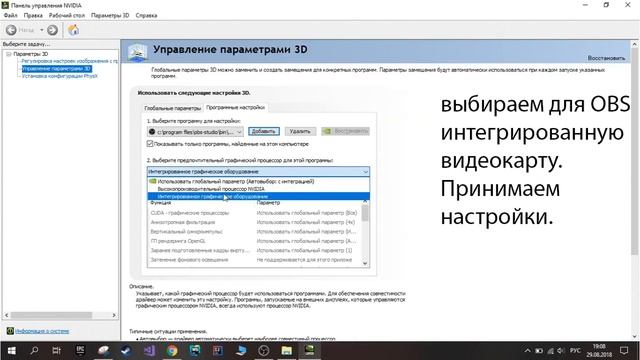The height and width of the screenshot is (360, 640).
Task: Click the Back (Назад) arrow icon
Action: [x=11, y=30]
